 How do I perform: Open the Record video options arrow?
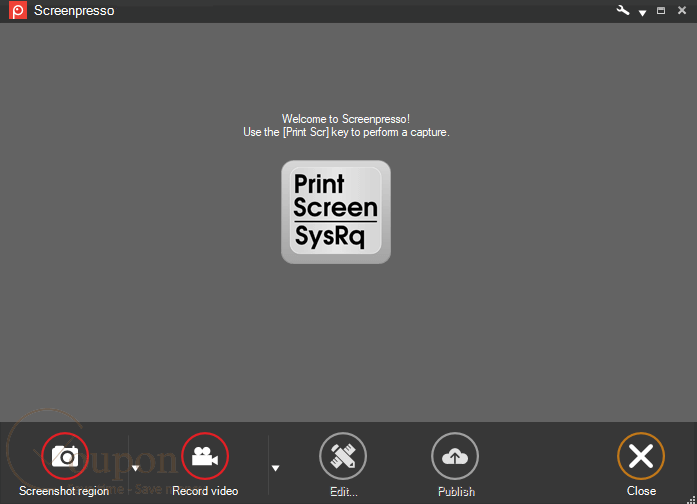276,468
